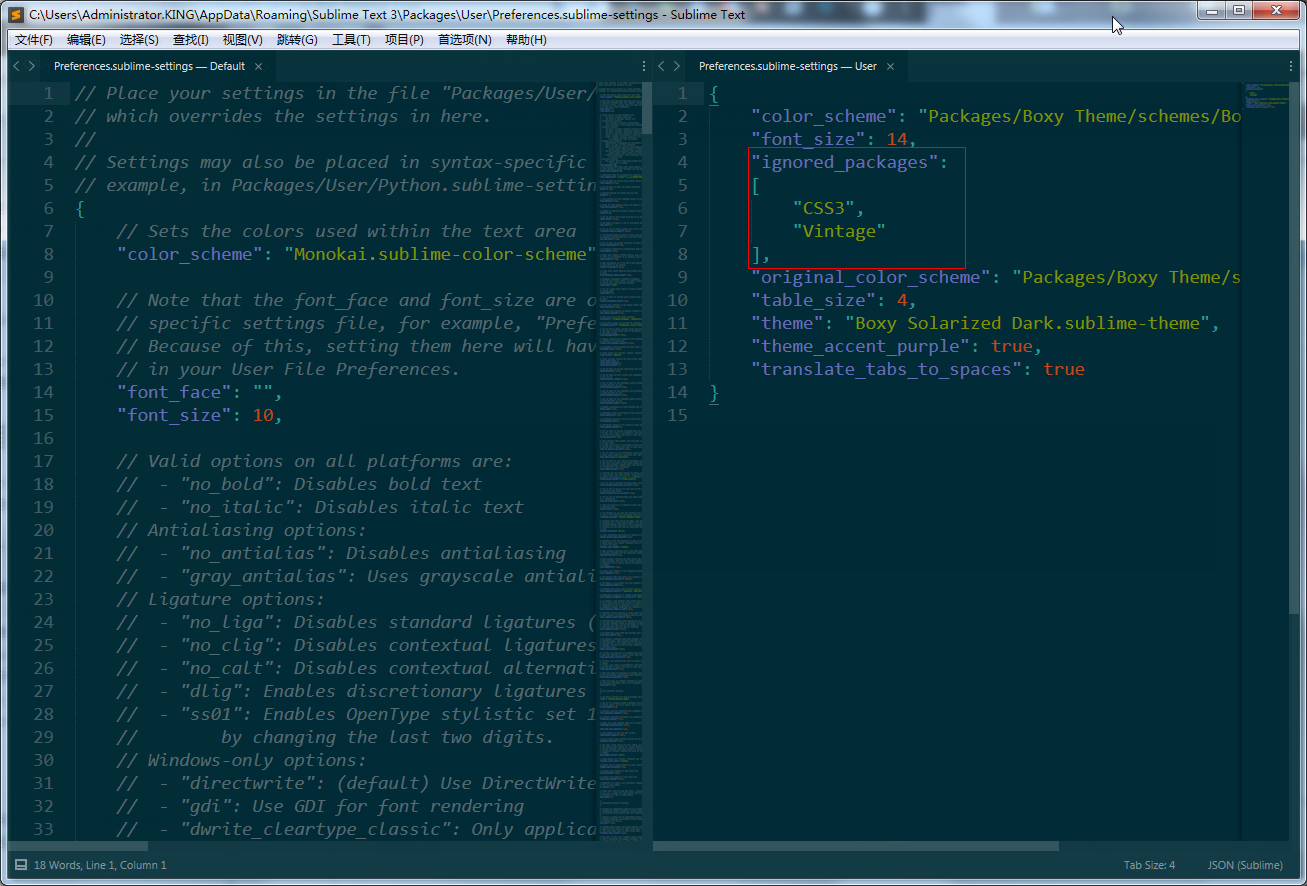Open the 文件(F) menu
Screen dimensions: 1307x886
coord(33,39)
